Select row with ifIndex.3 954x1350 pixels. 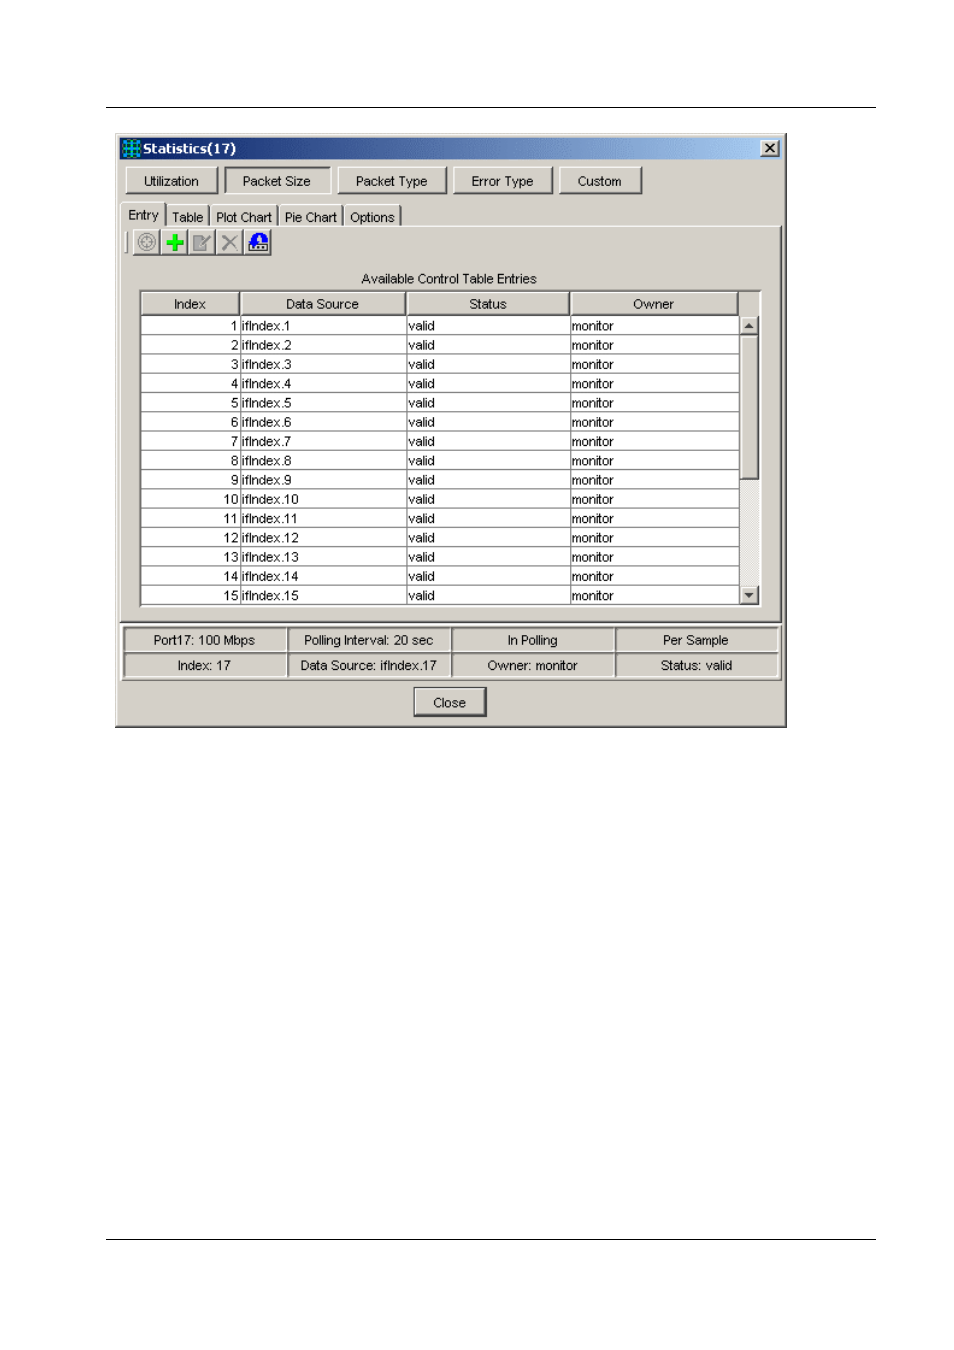[x=440, y=365]
